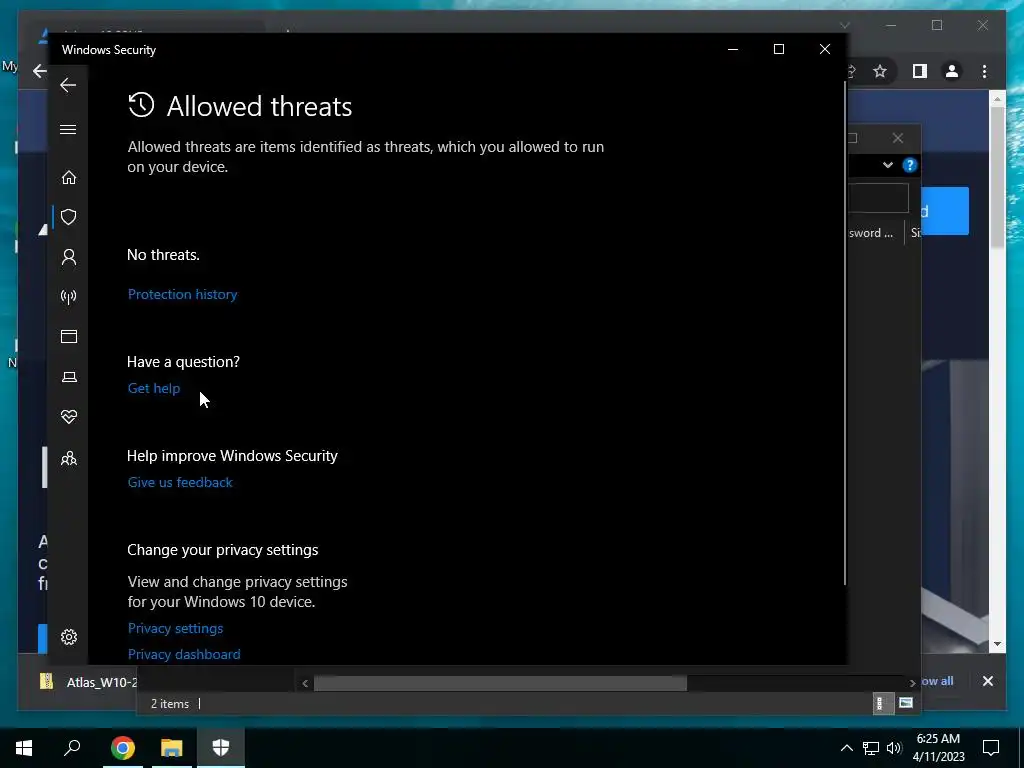Click the File Explorer horizontal scrollbar

[x=500, y=683]
